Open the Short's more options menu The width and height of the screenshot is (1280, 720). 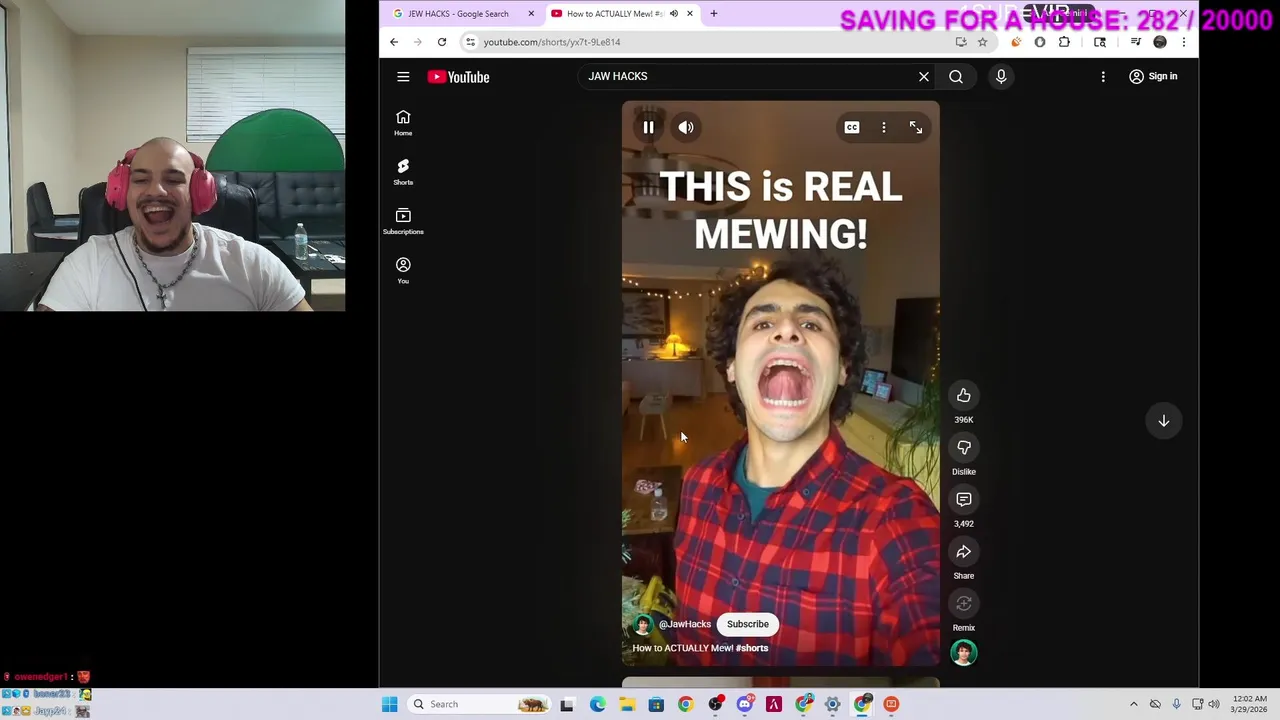tap(884, 127)
